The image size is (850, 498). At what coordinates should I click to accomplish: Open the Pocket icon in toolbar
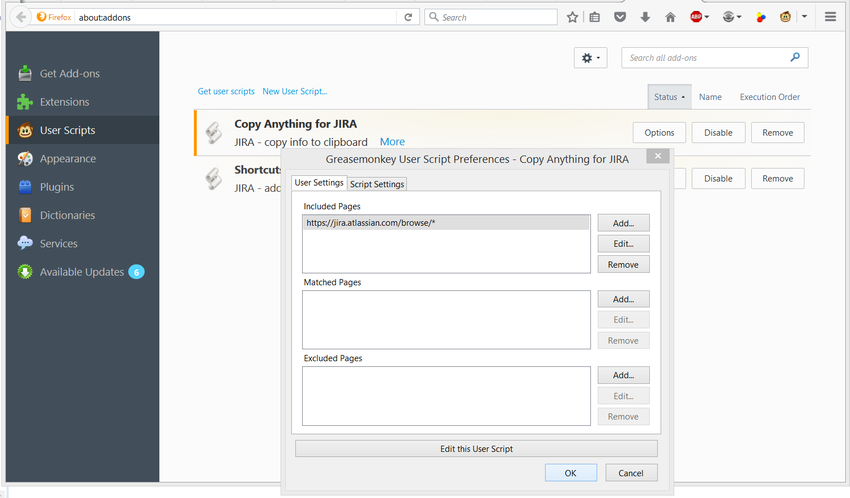[x=620, y=17]
